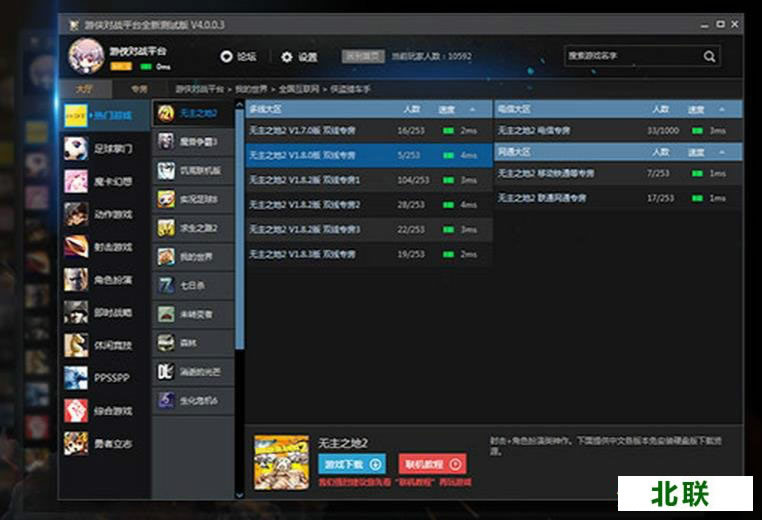This screenshot has width=762, height=520.
Task: Click the search magnifier icon
Action: [709, 57]
